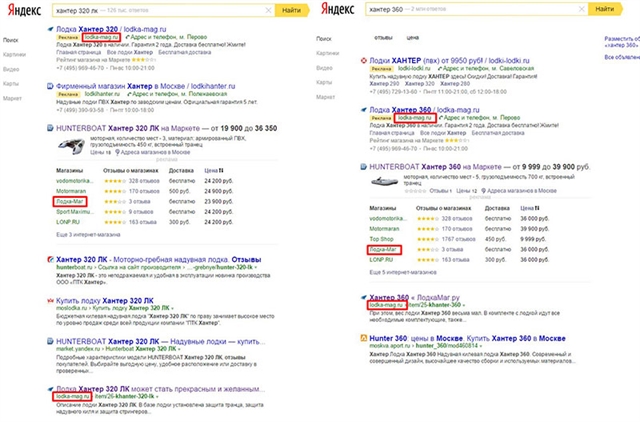Image resolution: width=640 pixels, height=422 pixels.
Task: Click the favicon next to 'HUNTERBOAT Хантер 360 на Маркете'
Action: (363, 164)
